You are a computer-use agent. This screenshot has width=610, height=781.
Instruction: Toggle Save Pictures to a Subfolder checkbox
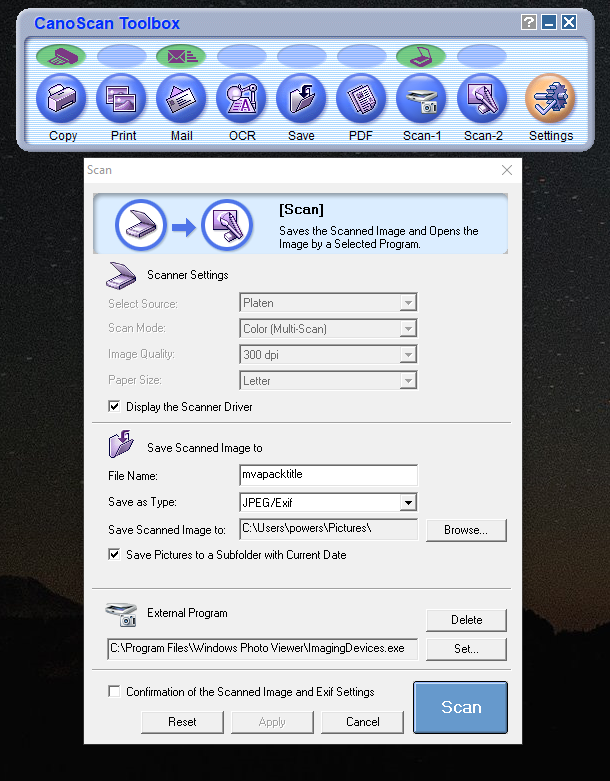click(x=114, y=555)
